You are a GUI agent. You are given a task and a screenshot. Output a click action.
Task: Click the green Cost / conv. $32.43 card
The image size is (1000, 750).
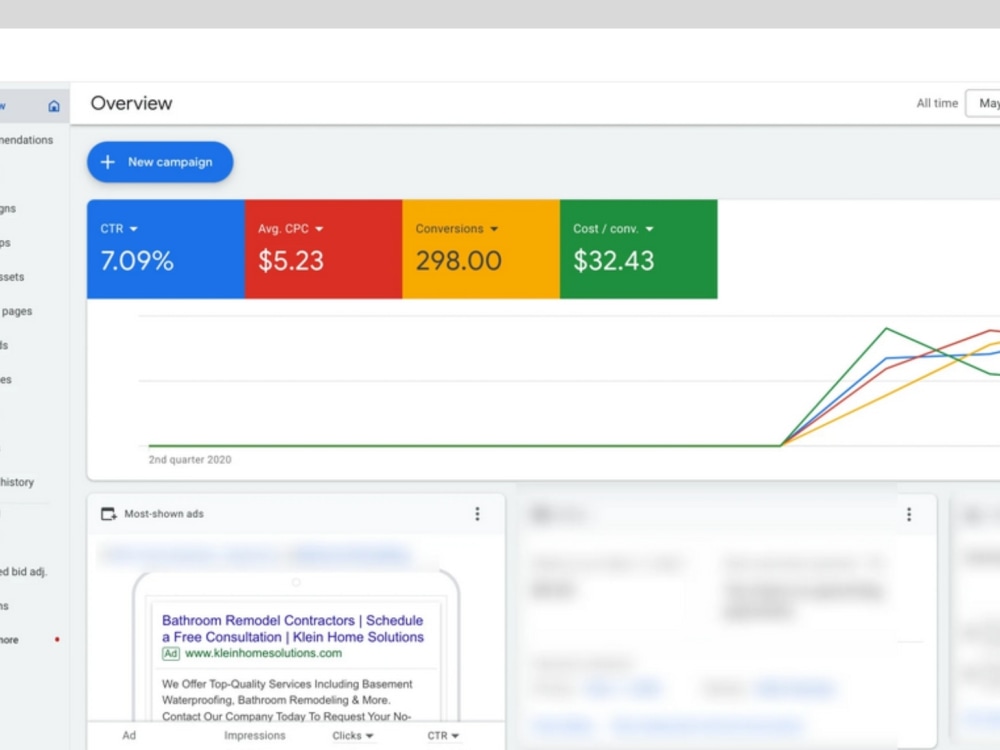click(638, 249)
